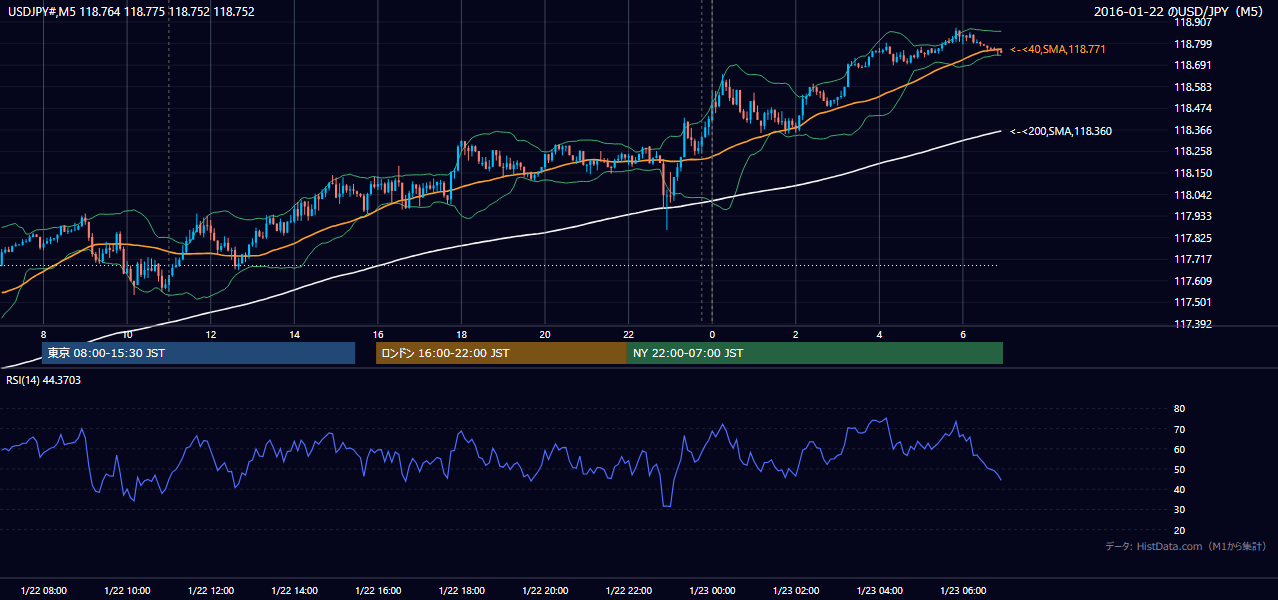Click hour tick 16 under the price chart
1278x600 pixels.
pyautogui.click(x=378, y=333)
